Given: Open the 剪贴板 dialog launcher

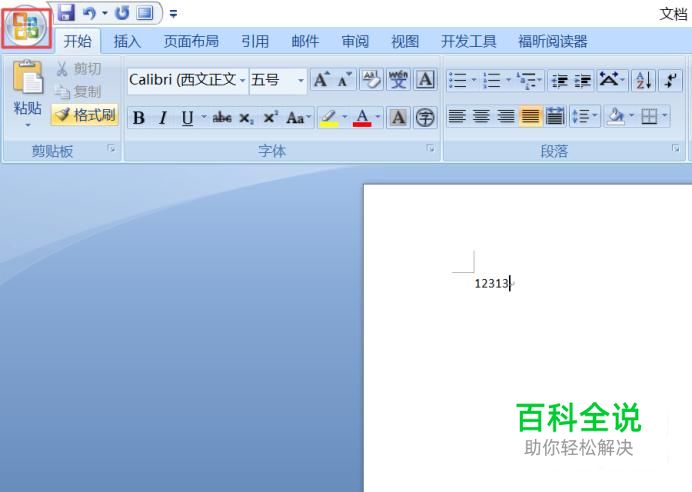Looking at the screenshot, I should pos(112,149).
